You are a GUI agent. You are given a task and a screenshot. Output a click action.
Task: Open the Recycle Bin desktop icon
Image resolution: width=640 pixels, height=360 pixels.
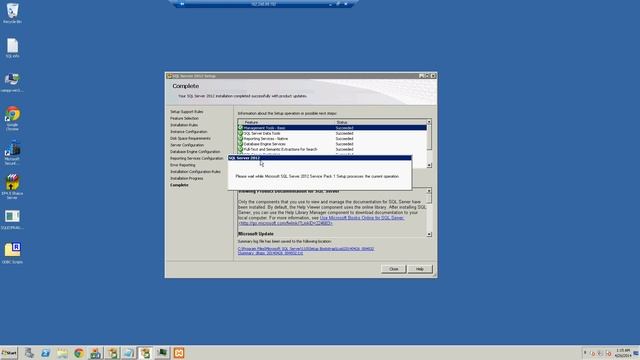click(12, 13)
